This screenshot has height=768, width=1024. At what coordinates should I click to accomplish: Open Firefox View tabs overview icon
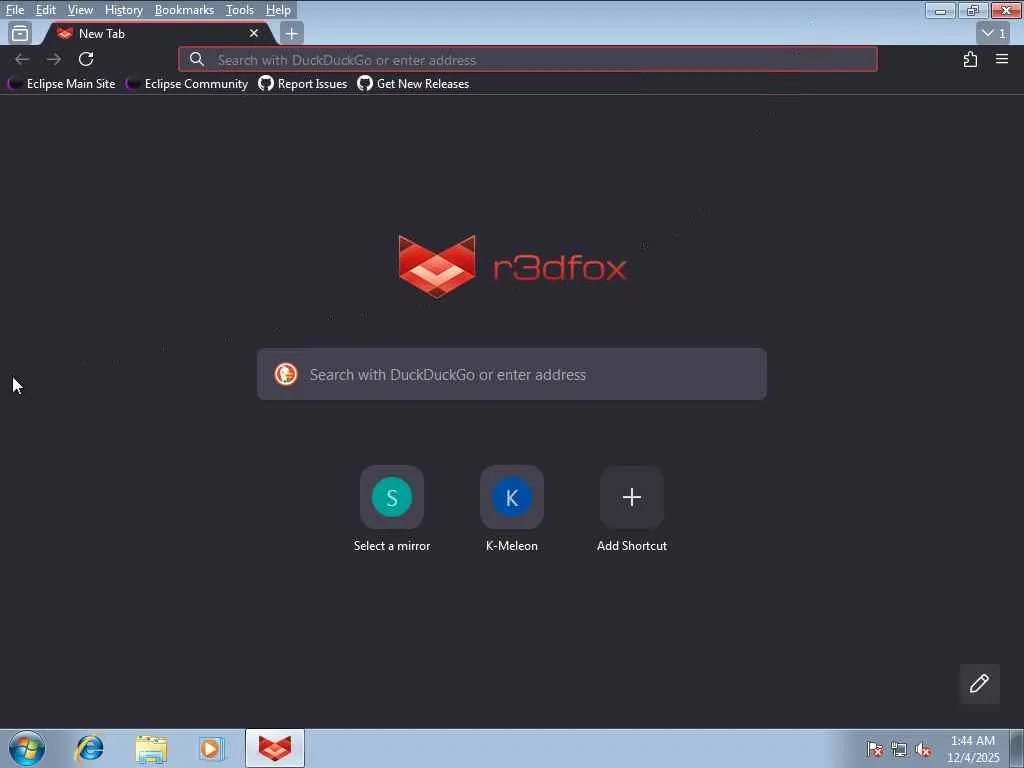[x=20, y=33]
